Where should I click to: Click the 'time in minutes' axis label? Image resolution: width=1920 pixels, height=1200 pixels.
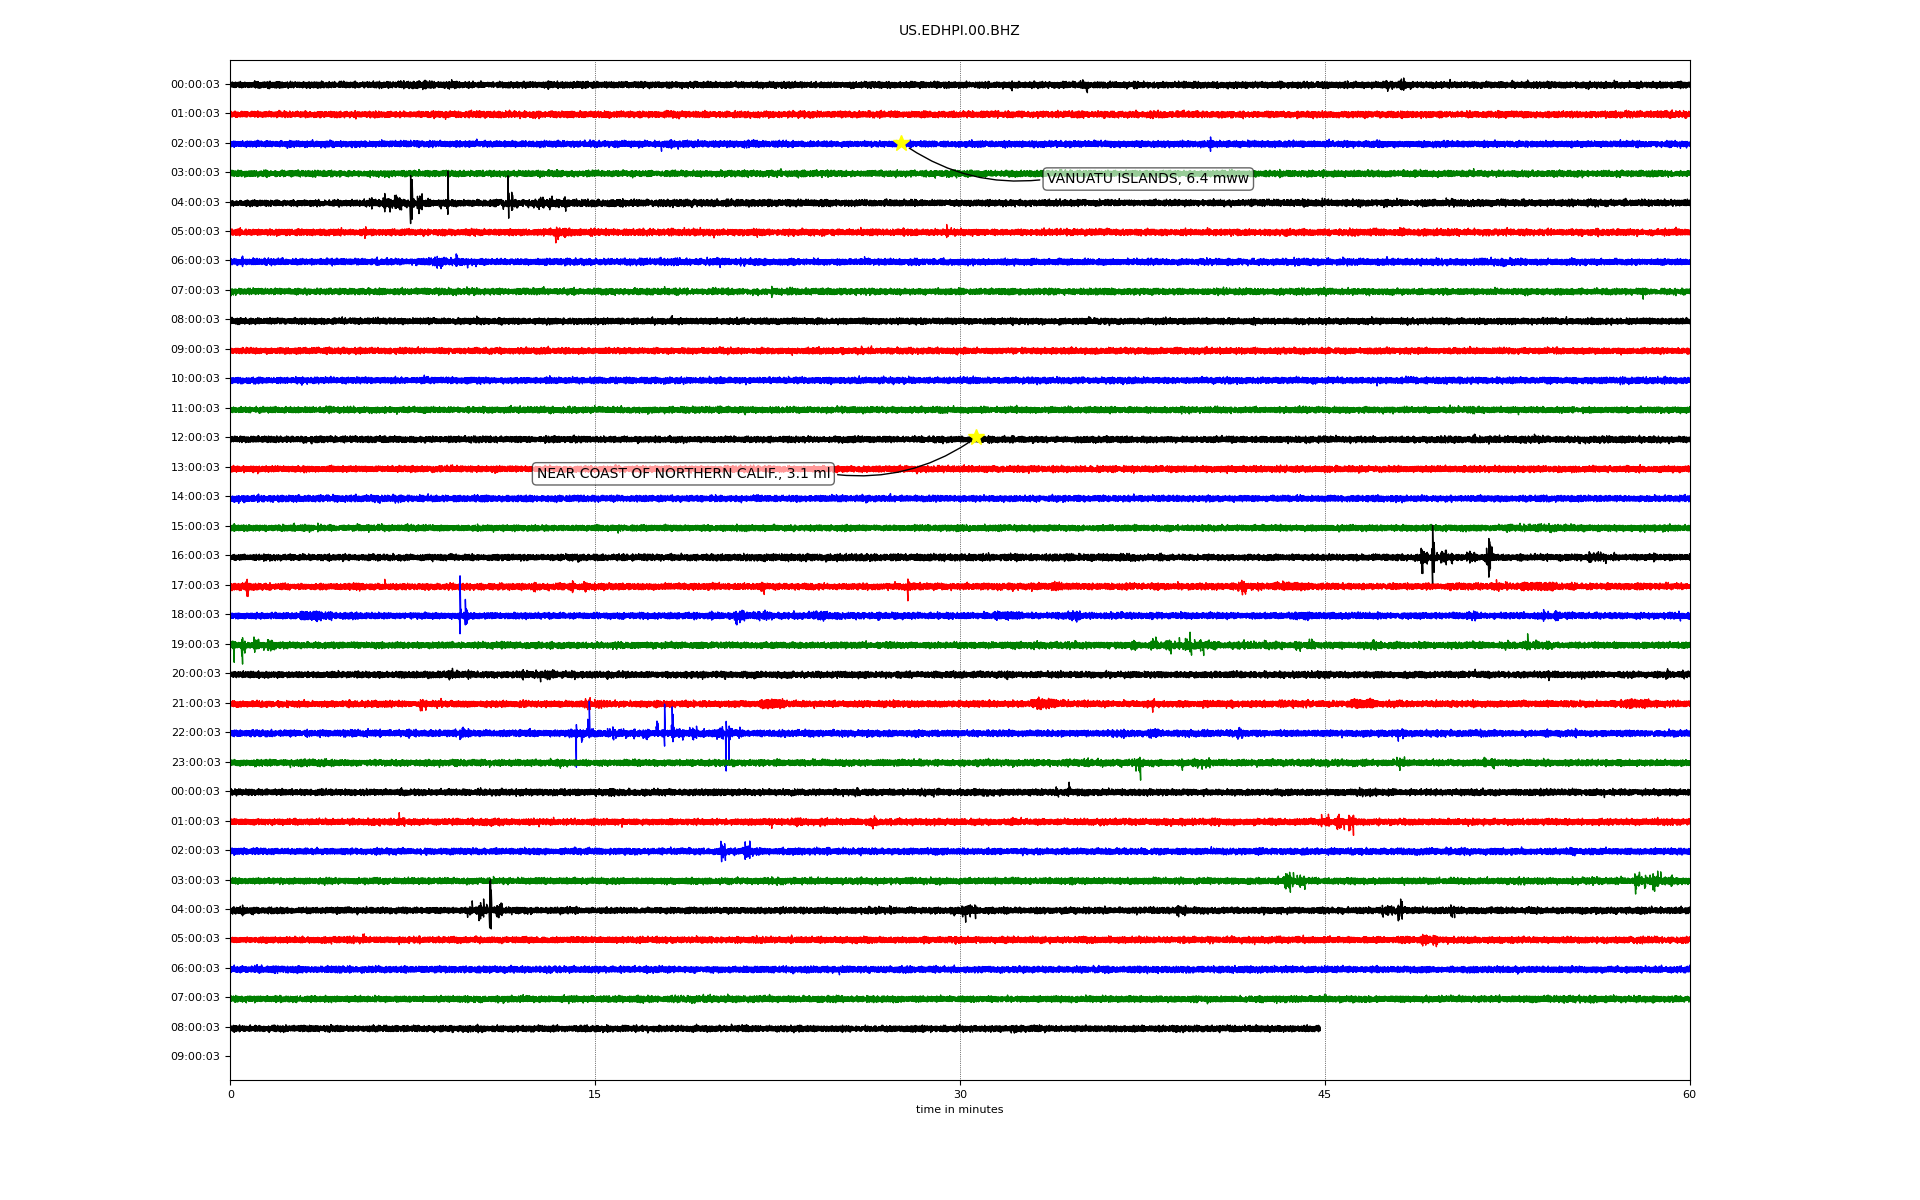(x=959, y=1110)
